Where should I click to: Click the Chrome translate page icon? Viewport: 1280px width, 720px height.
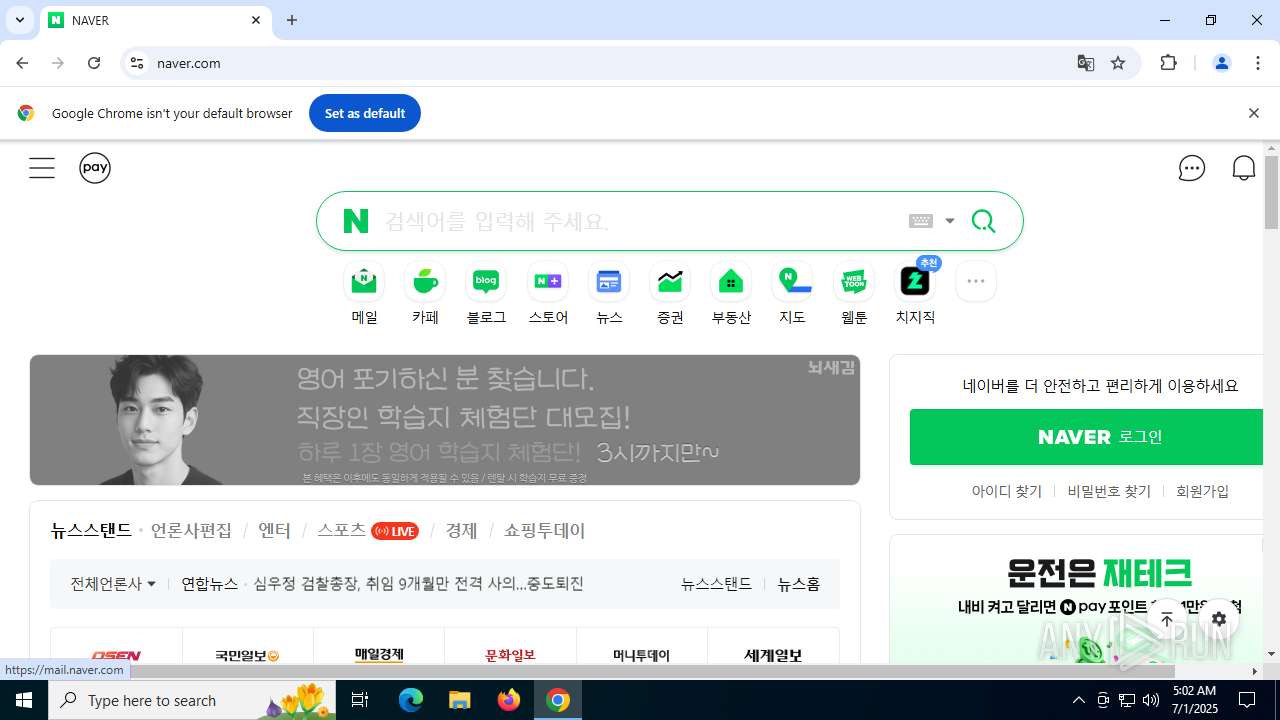(1085, 63)
